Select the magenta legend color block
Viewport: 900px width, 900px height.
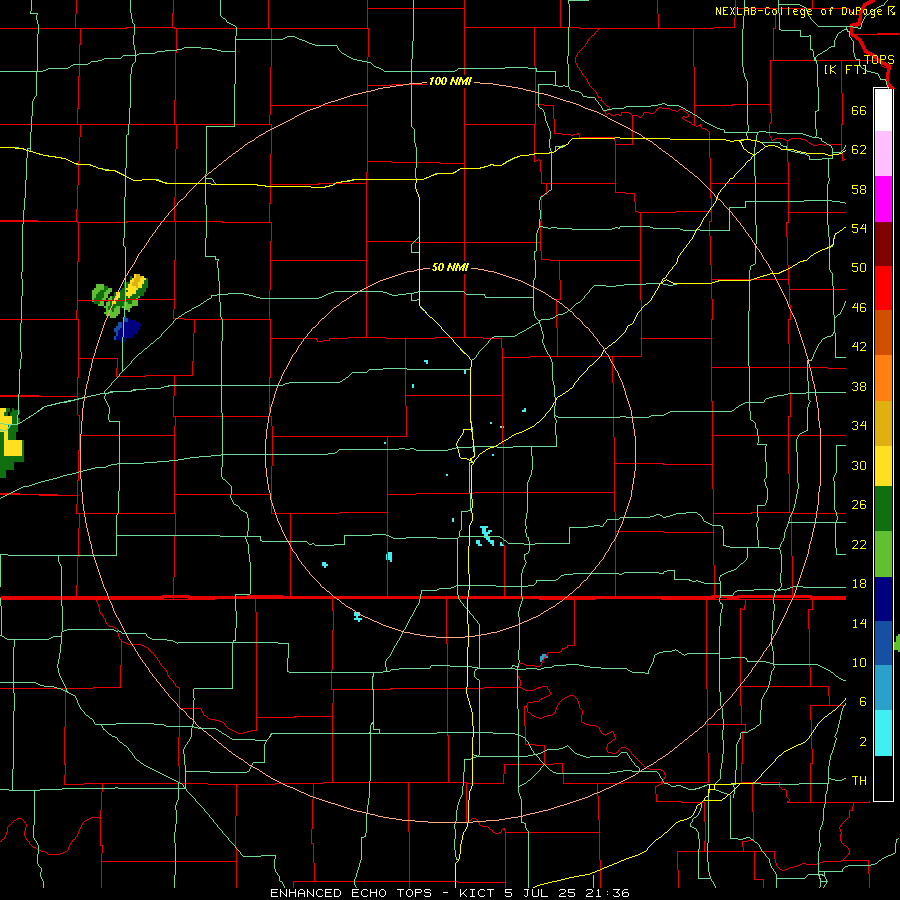coord(883,199)
